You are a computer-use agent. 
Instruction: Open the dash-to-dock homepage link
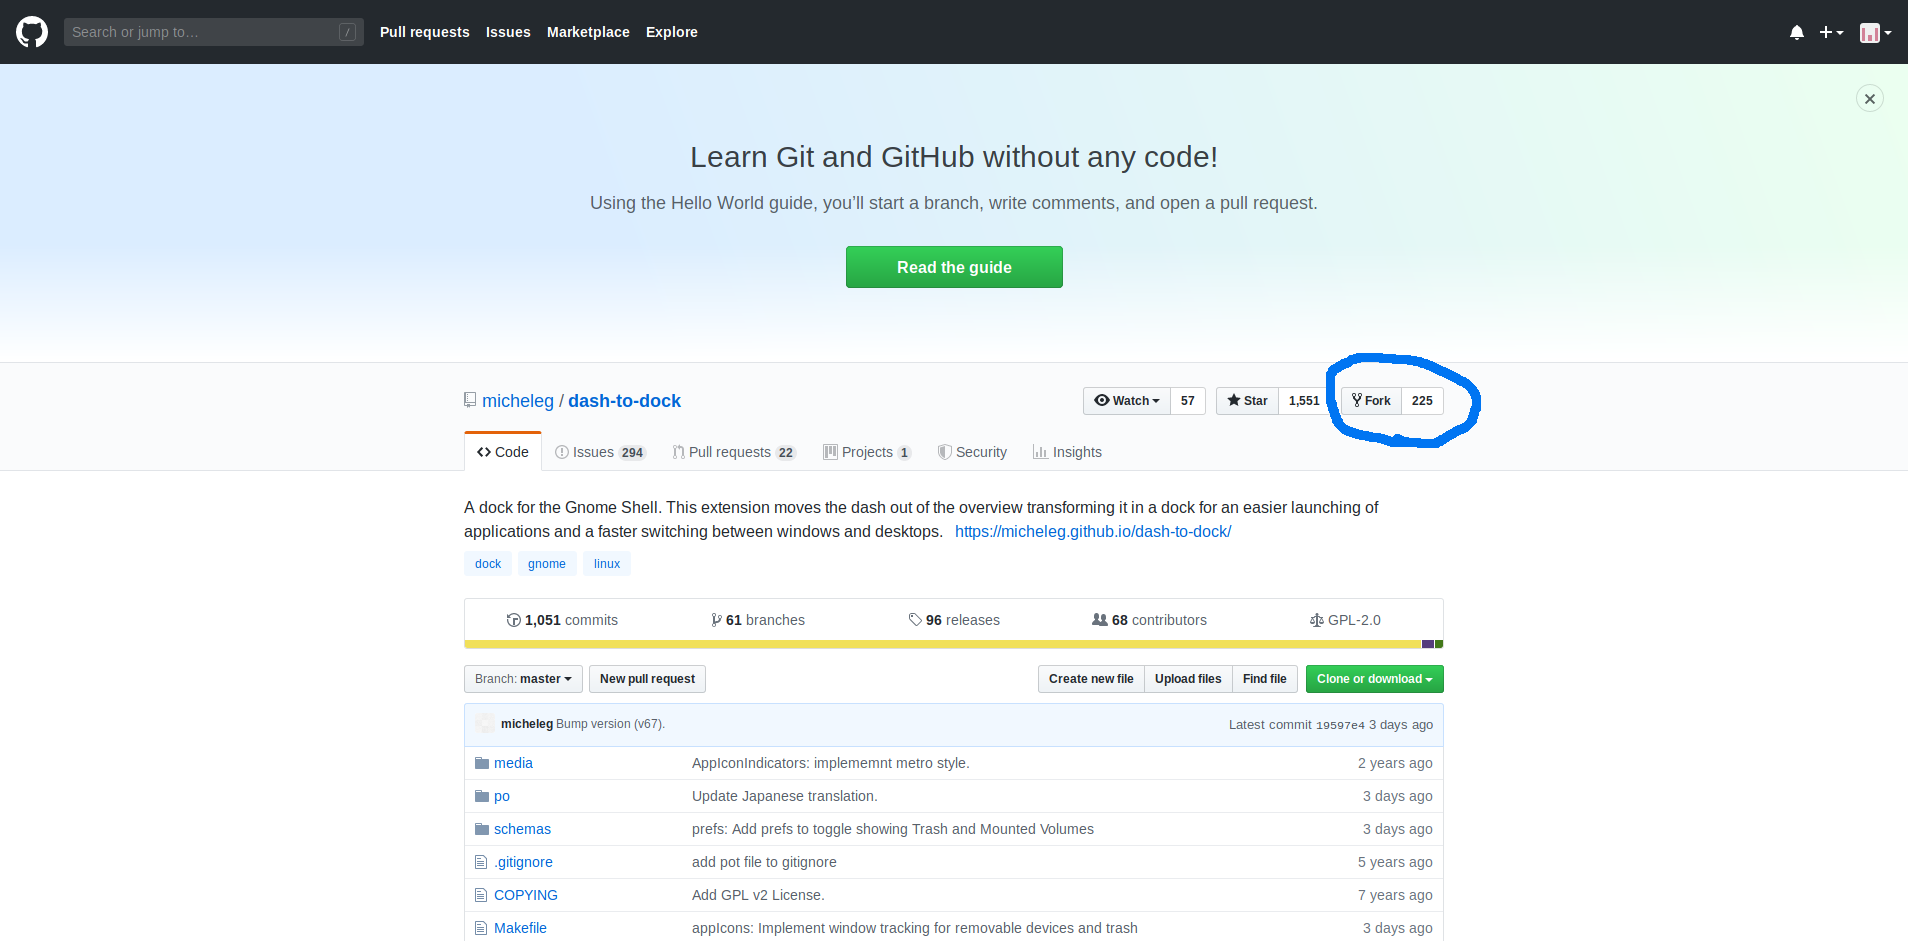point(1093,532)
